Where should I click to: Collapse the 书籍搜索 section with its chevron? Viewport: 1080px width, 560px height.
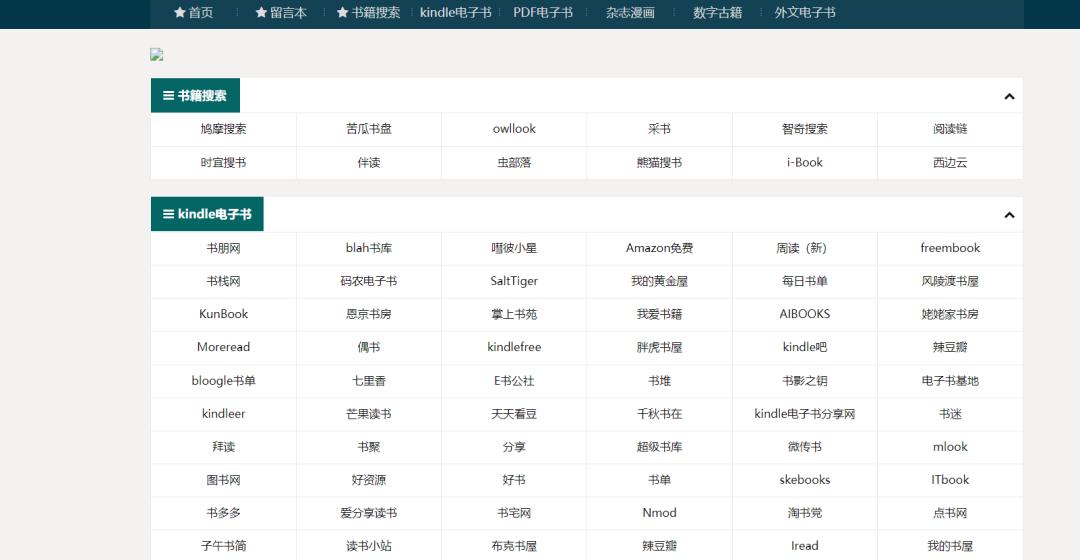coord(1009,96)
